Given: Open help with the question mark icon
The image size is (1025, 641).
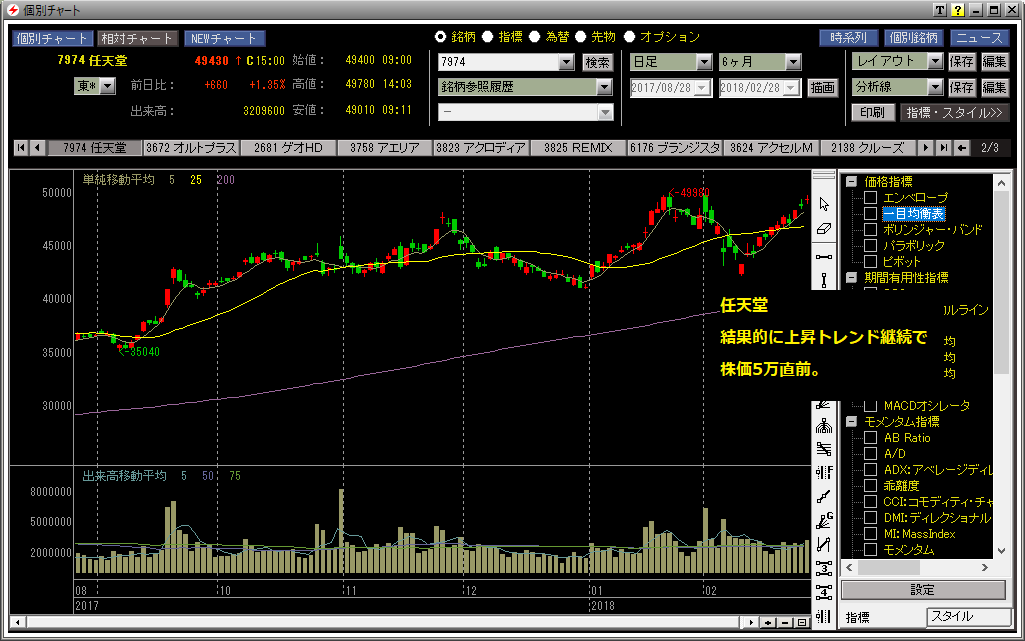Looking at the screenshot, I should coord(958,10).
